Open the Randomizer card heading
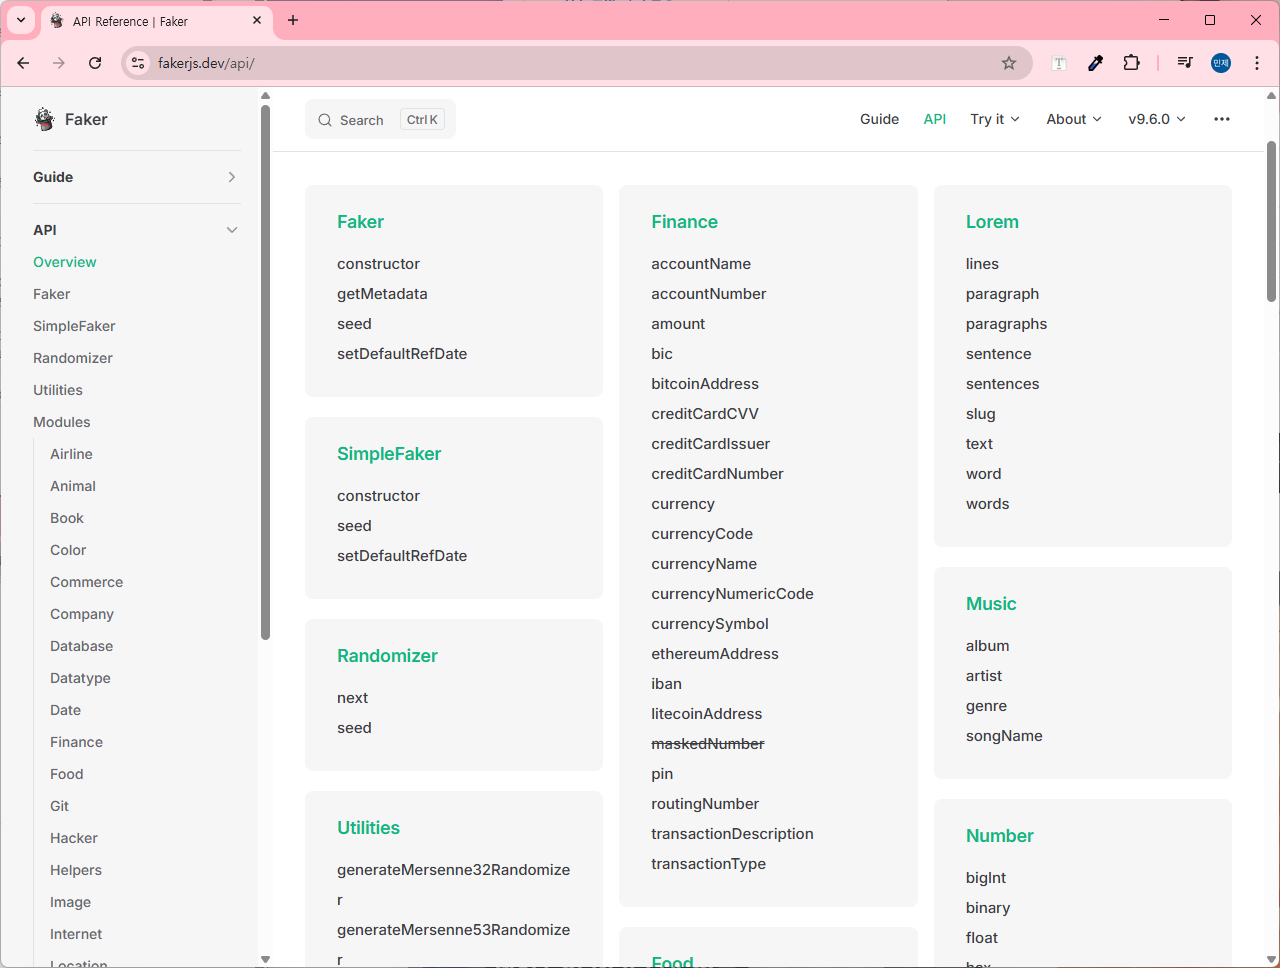This screenshot has height=968, width=1280. pyautogui.click(x=387, y=656)
